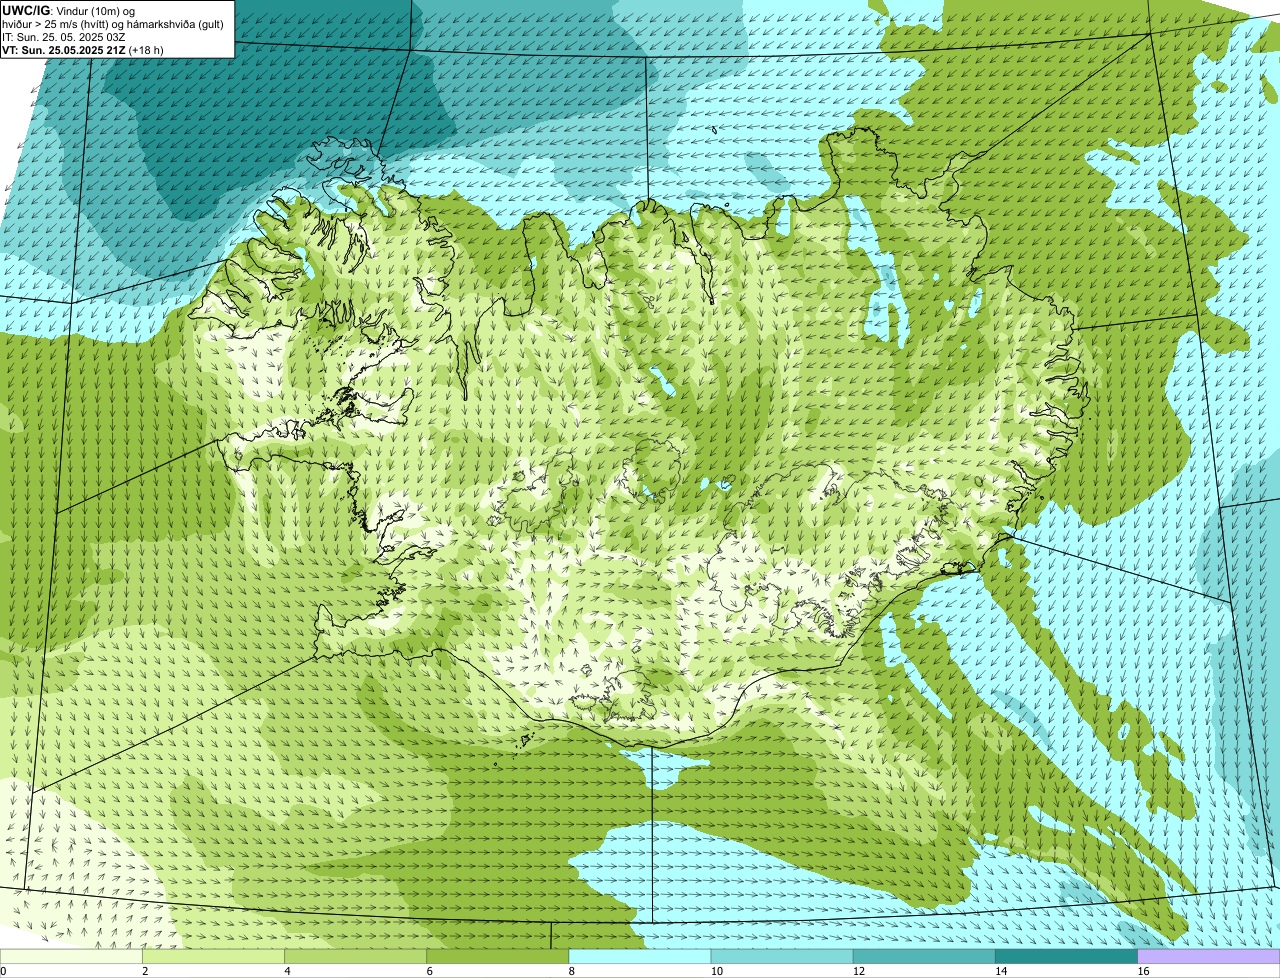Click the 0–2 m/s legend color band
This screenshot has width=1280, height=978.
(71, 956)
